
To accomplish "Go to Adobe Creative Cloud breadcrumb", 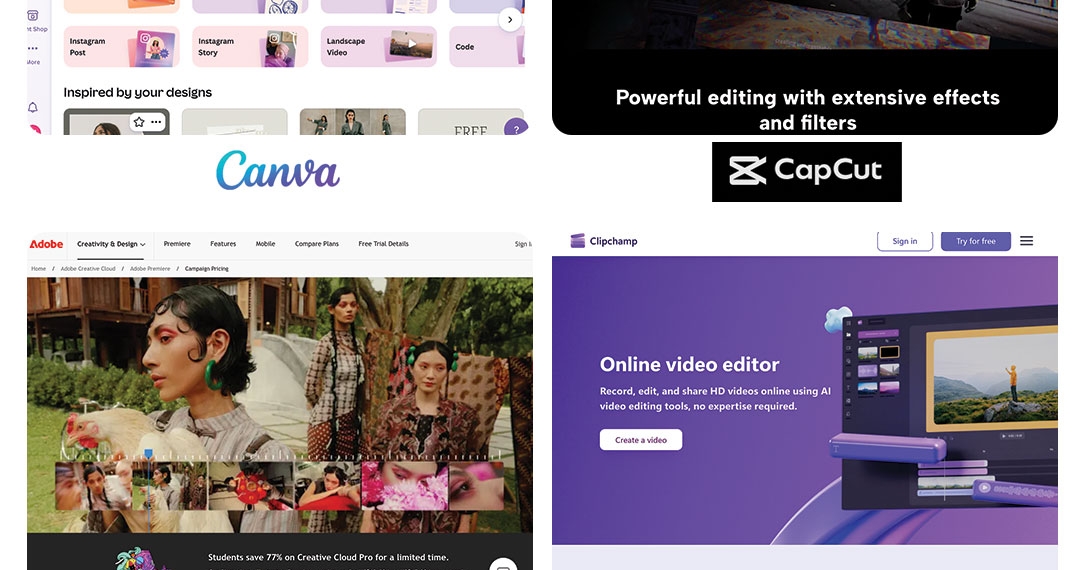I will tap(88, 268).
